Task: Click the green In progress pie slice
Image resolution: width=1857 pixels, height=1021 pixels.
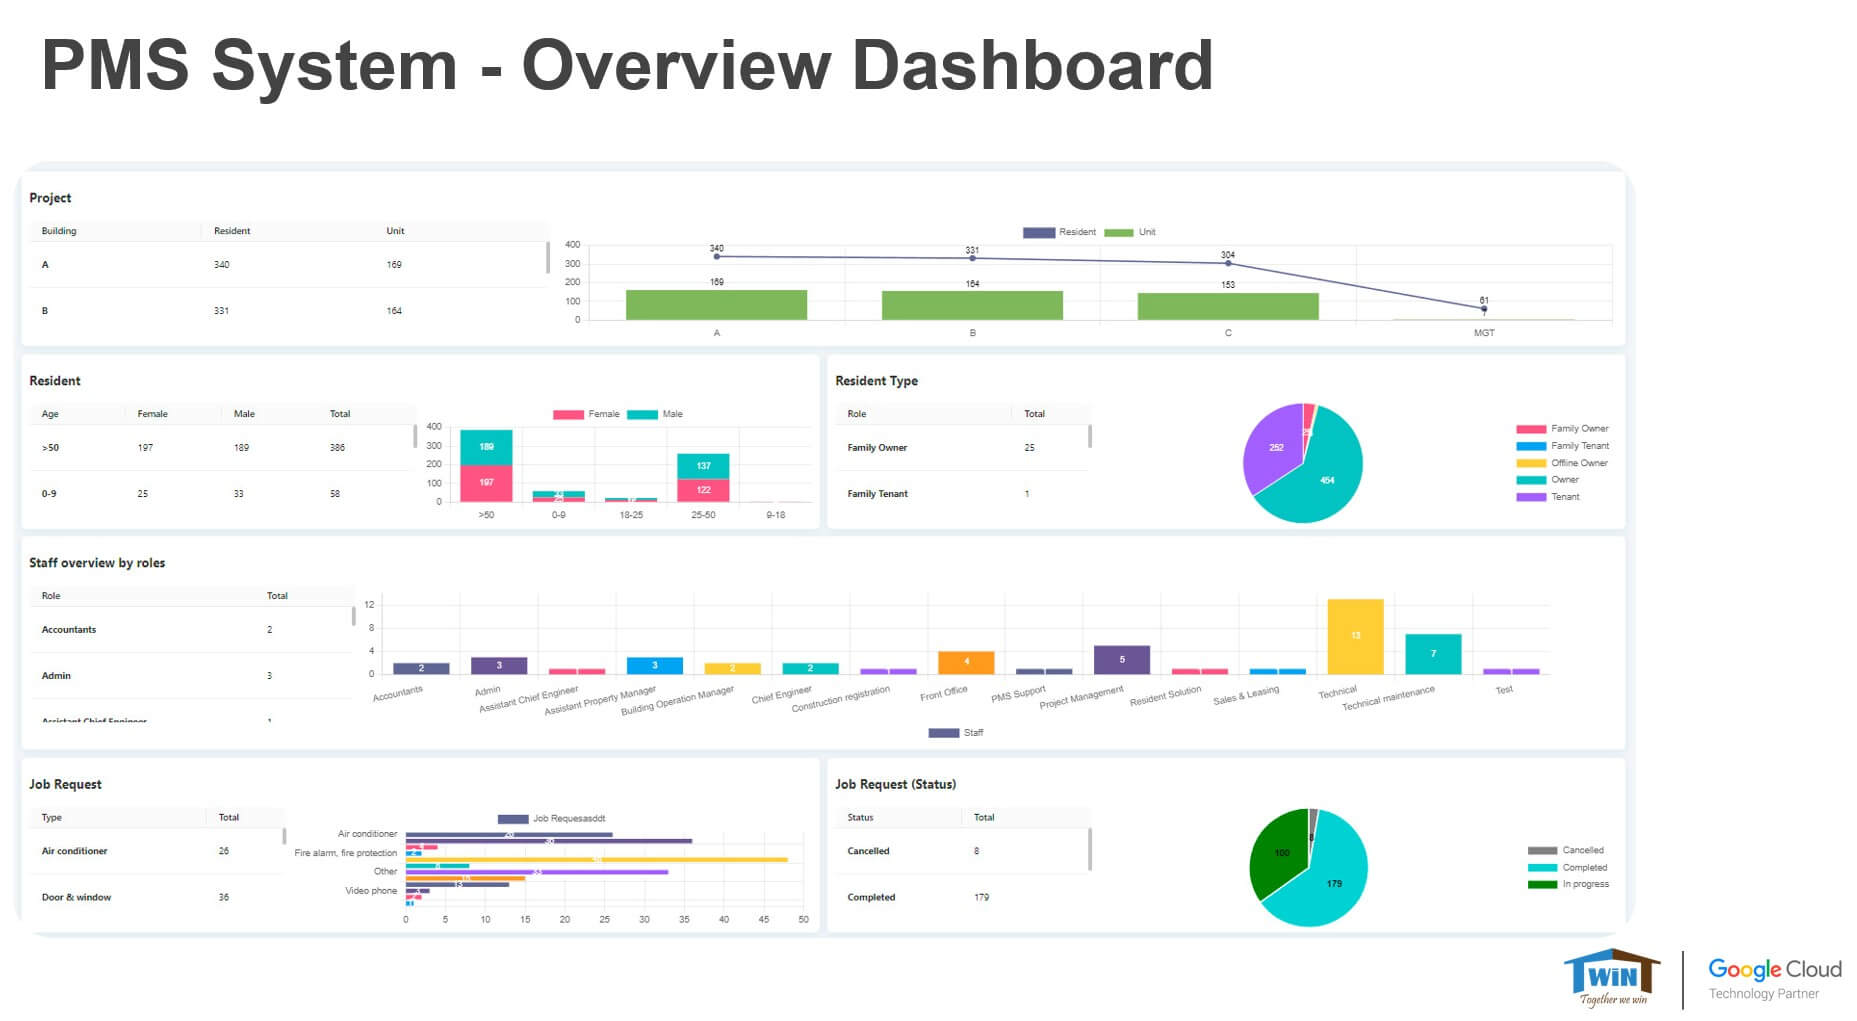Action: 1279,855
